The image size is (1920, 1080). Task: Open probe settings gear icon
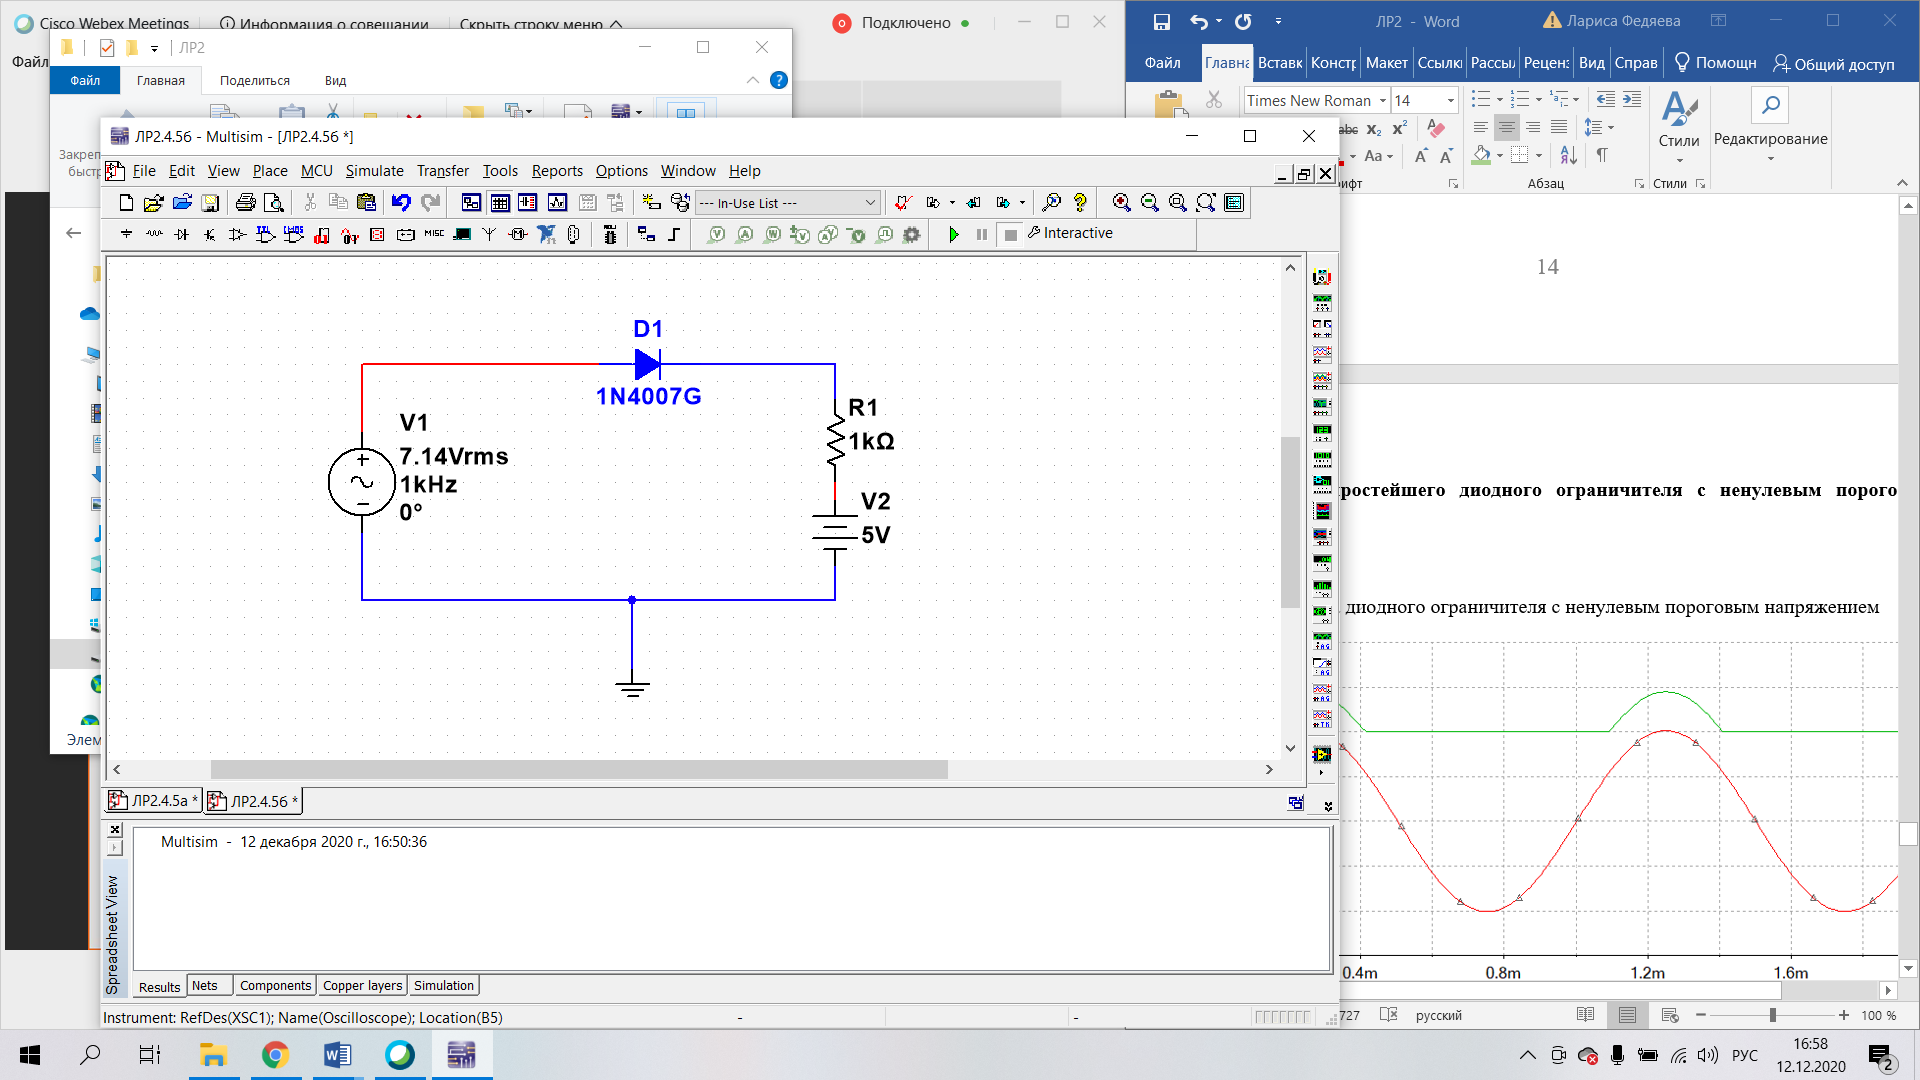pyautogui.click(x=911, y=234)
